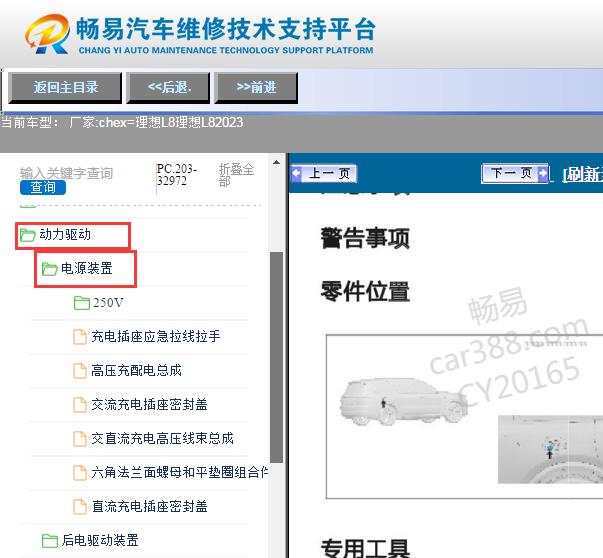Image resolution: width=603 pixels, height=558 pixels.
Task: Click the 零件位置 heading
Action: 365,291
